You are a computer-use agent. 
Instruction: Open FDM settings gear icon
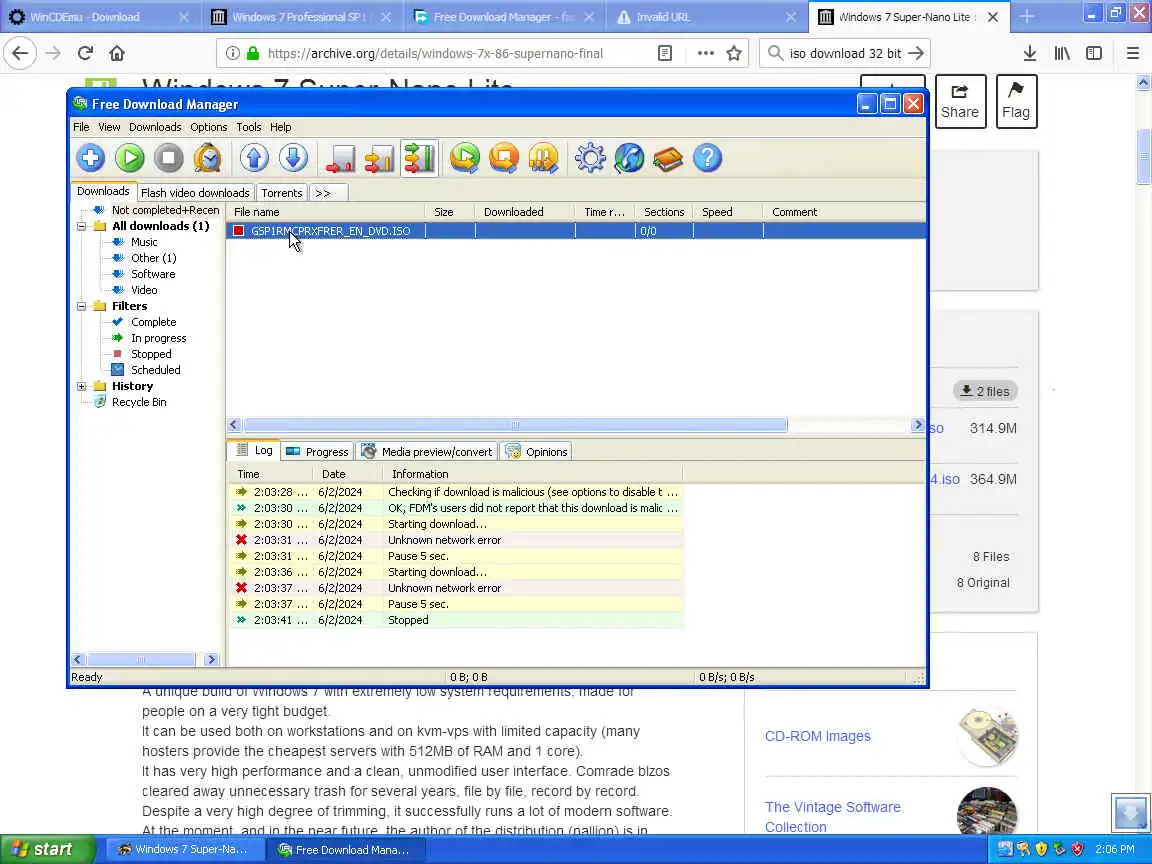tap(590, 158)
